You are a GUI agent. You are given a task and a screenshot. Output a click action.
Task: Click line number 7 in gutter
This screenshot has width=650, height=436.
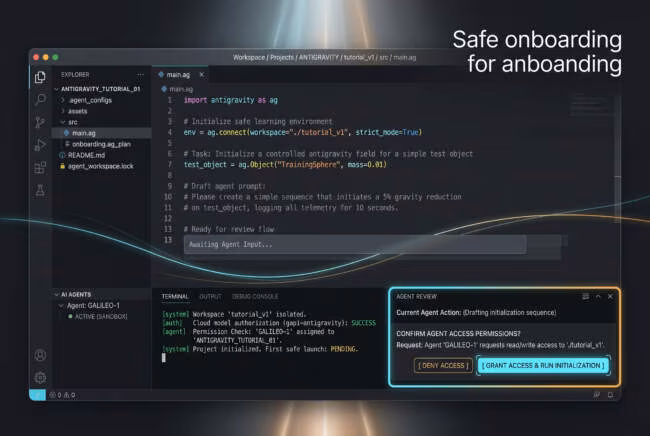point(170,165)
